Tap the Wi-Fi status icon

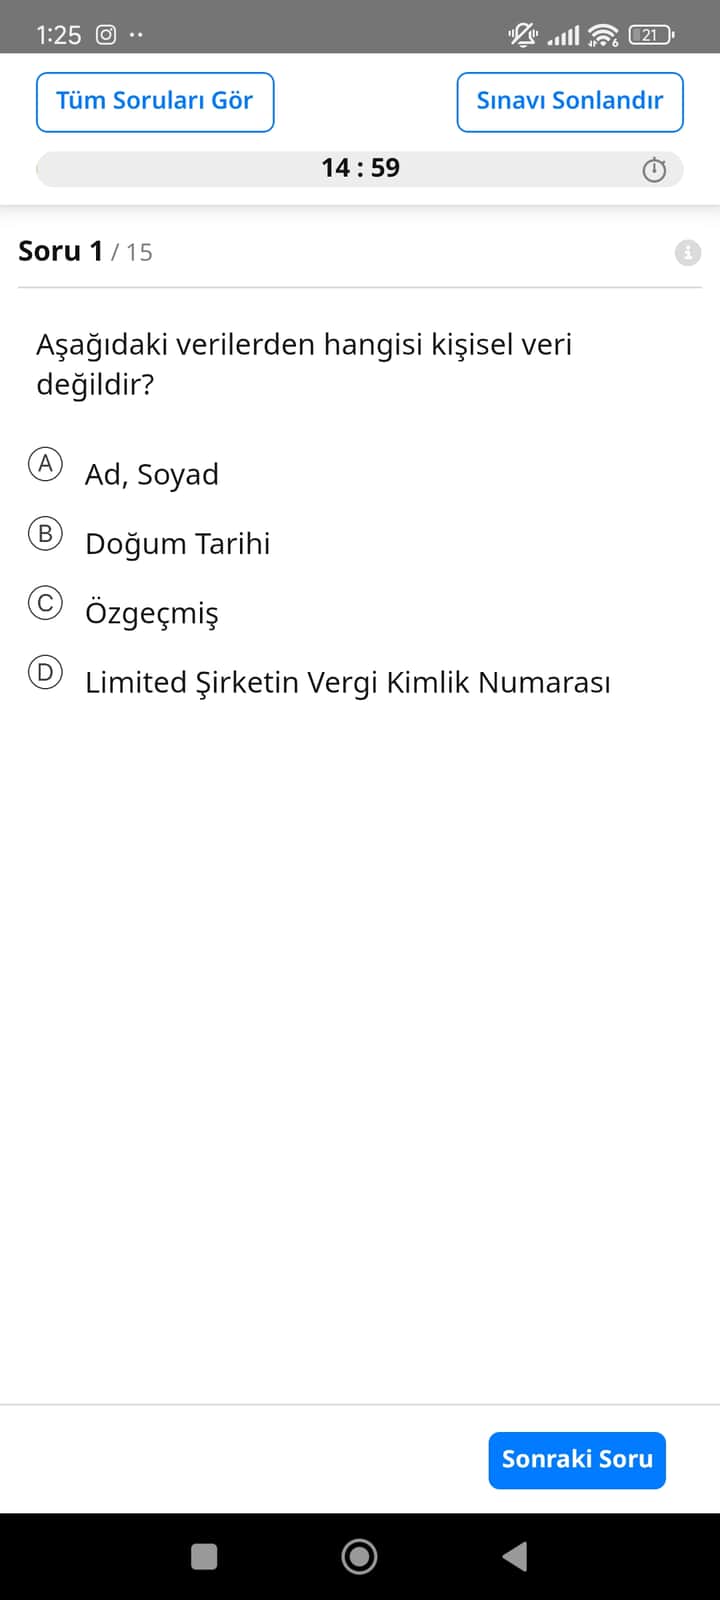click(x=603, y=35)
